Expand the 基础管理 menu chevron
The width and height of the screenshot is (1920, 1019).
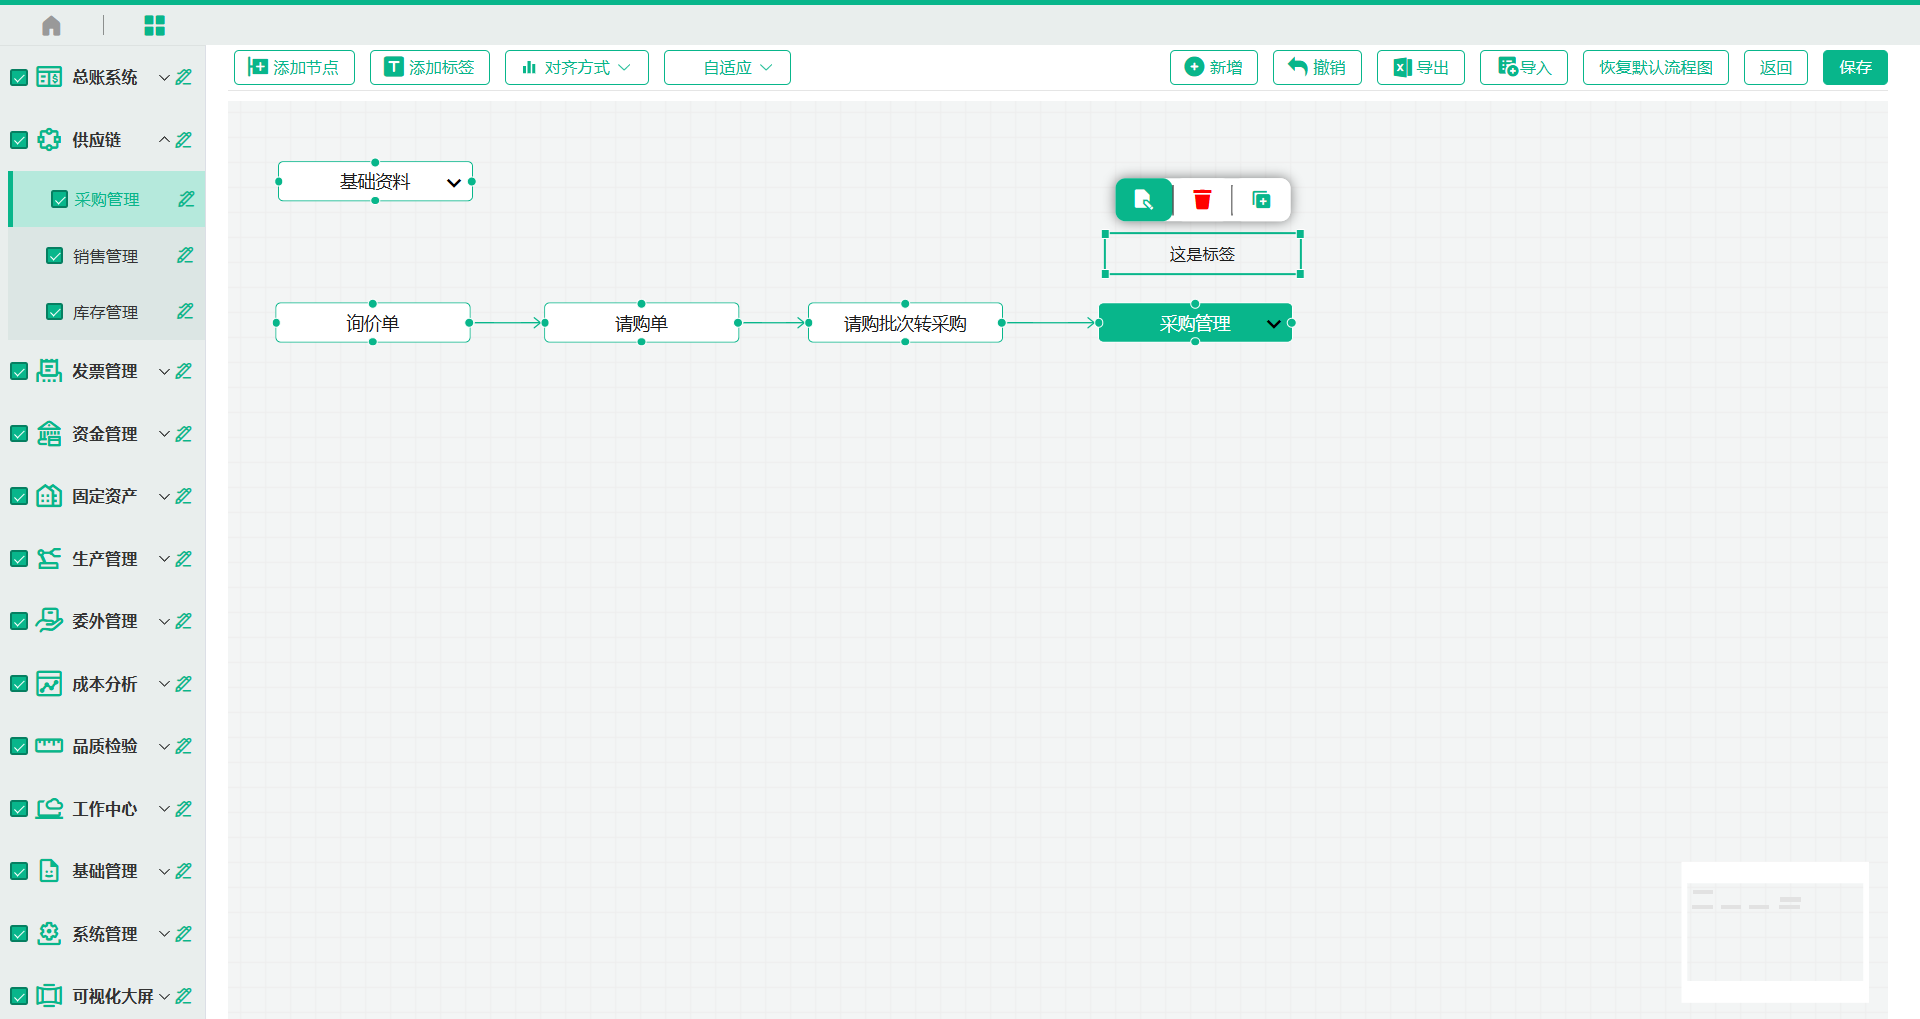pos(164,871)
